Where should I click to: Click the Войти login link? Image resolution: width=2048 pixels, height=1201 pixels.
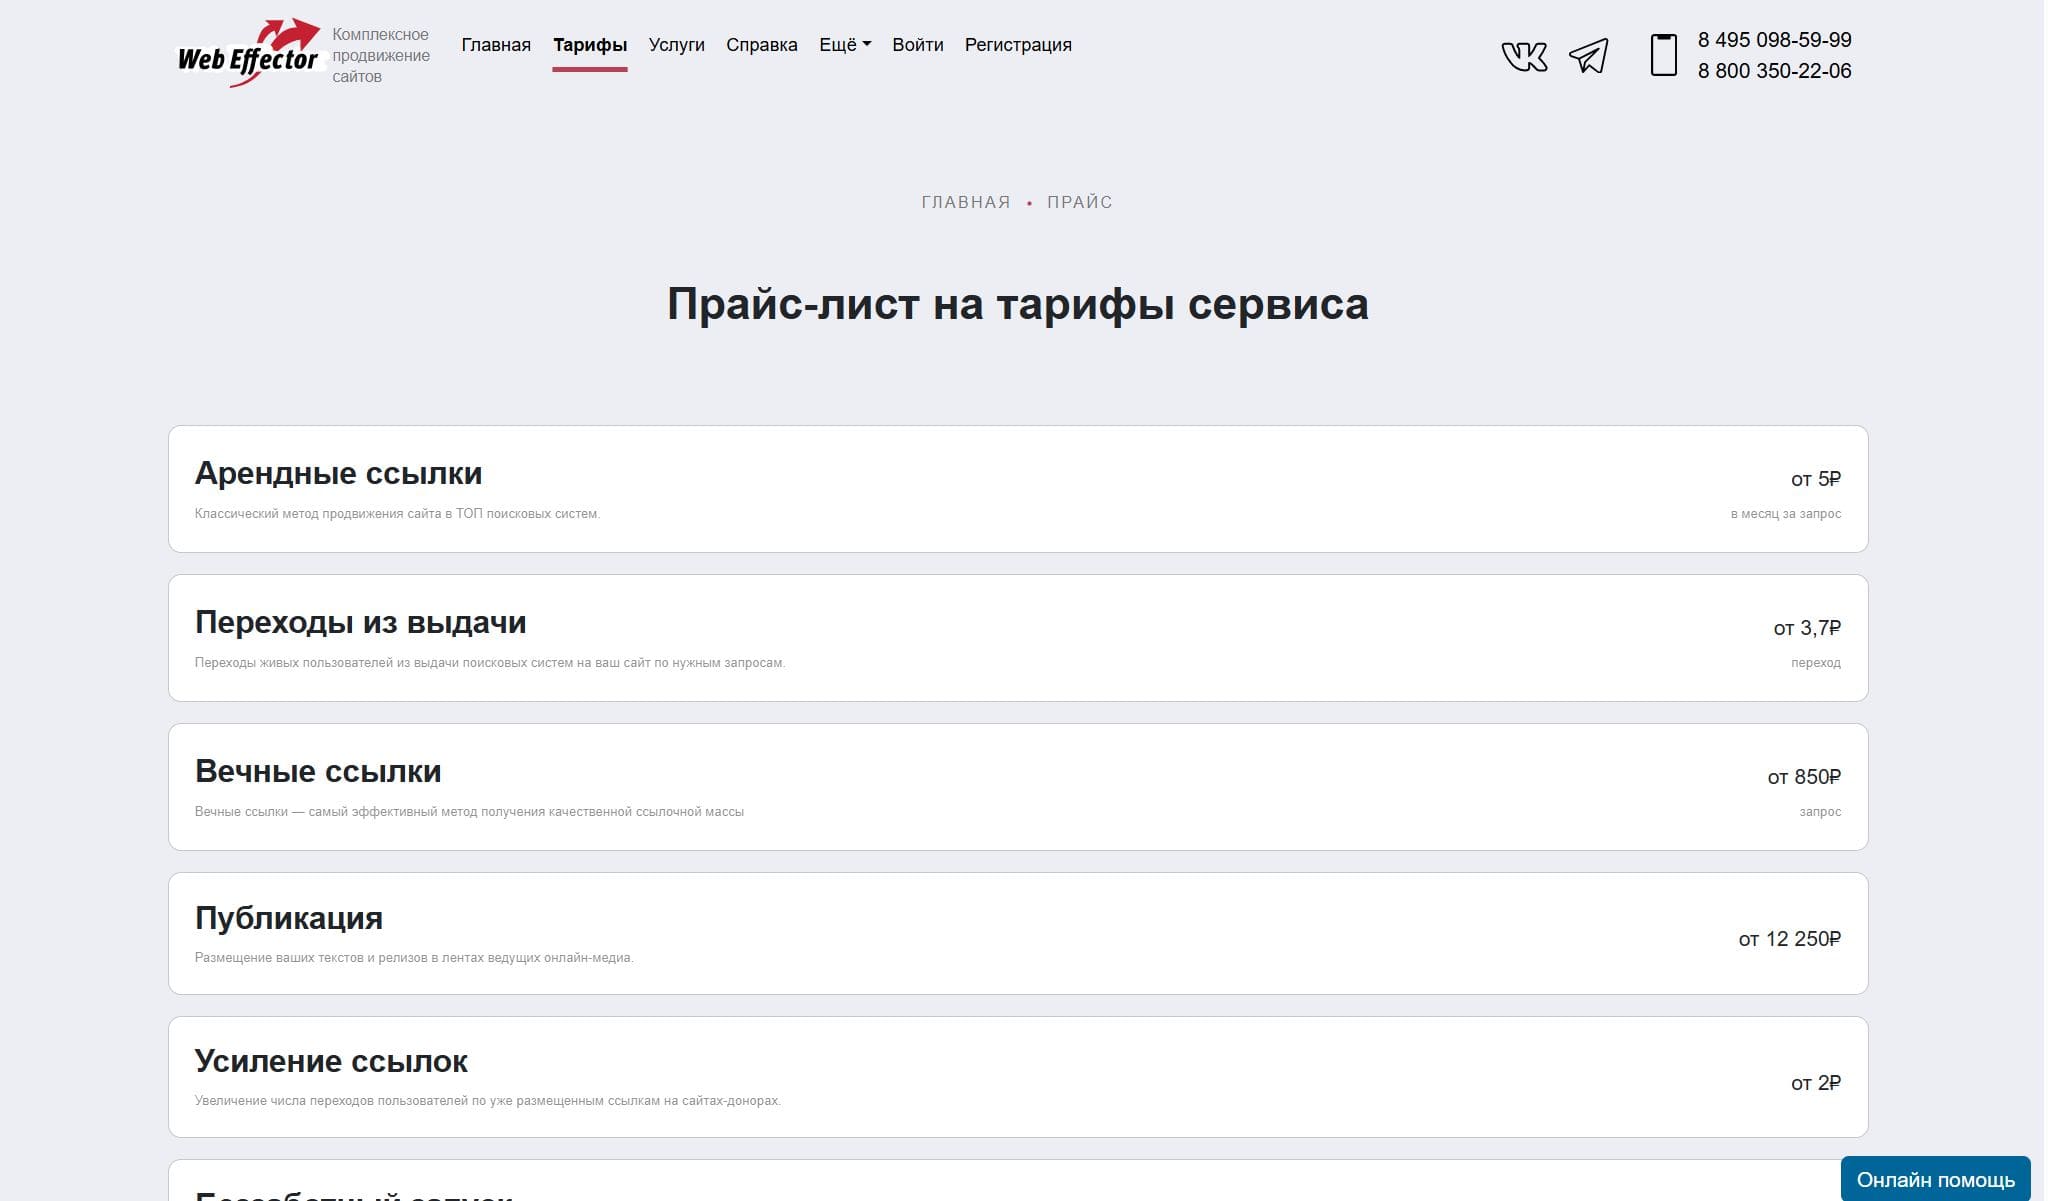coord(917,45)
